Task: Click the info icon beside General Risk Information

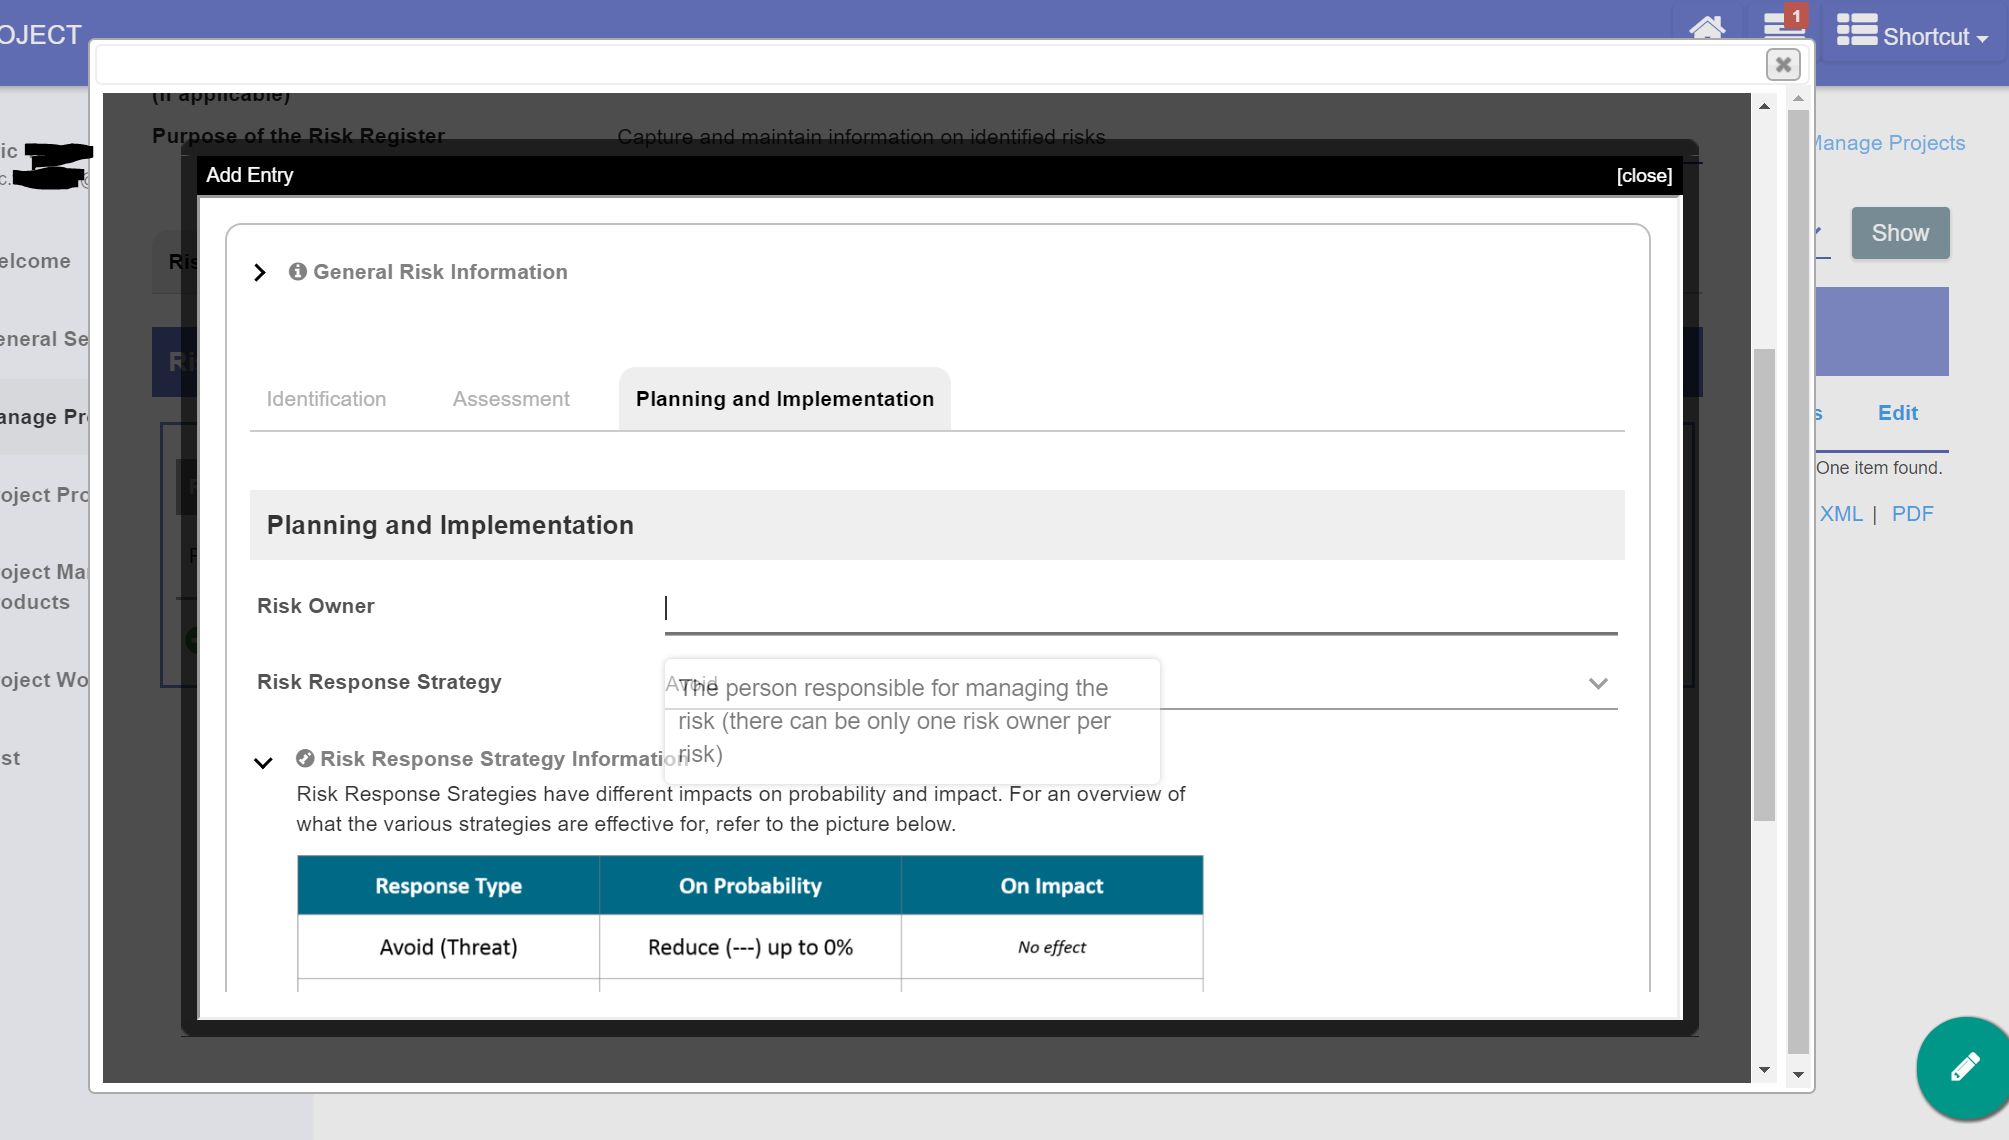Action: pos(297,272)
